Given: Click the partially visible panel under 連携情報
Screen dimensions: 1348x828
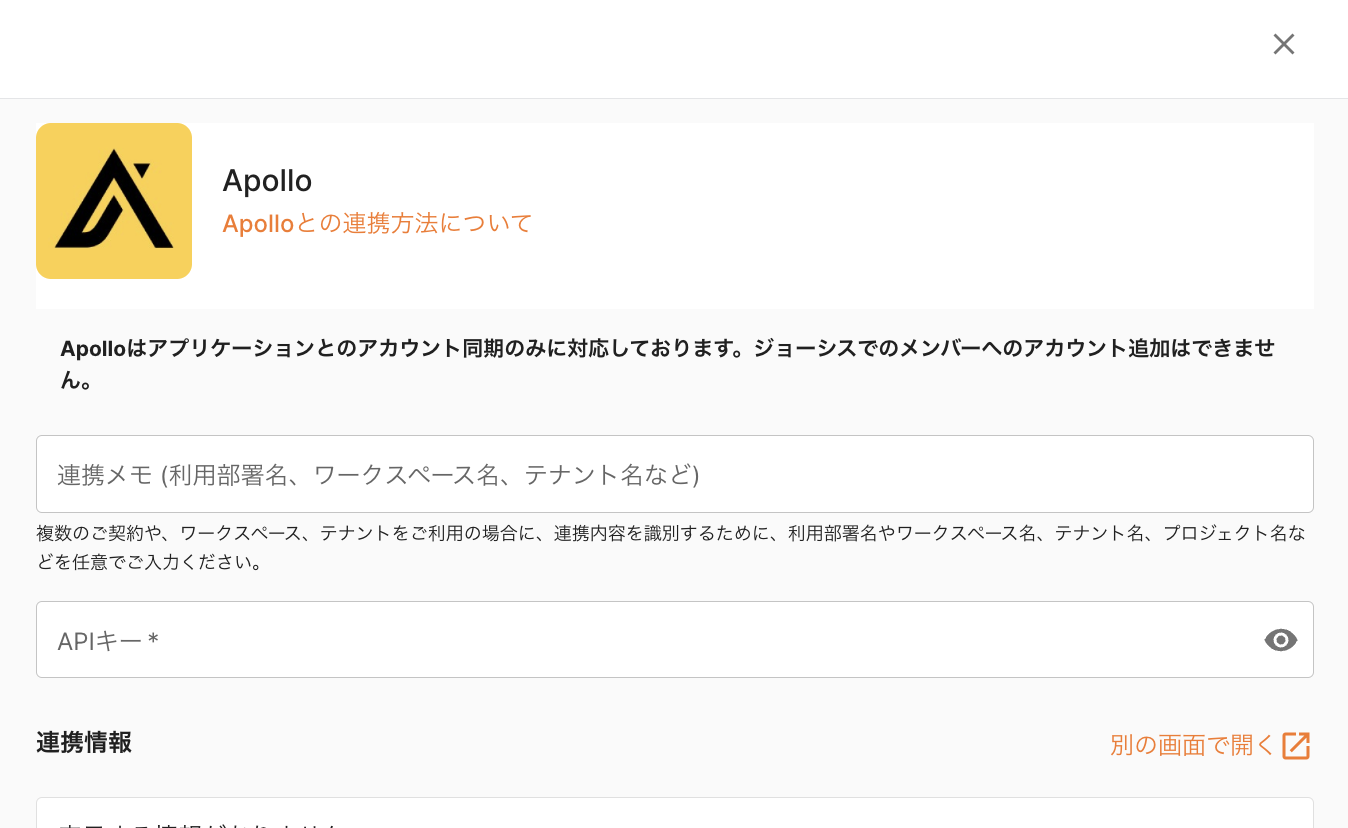Looking at the screenshot, I should pyautogui.click(x=674, y=813).
